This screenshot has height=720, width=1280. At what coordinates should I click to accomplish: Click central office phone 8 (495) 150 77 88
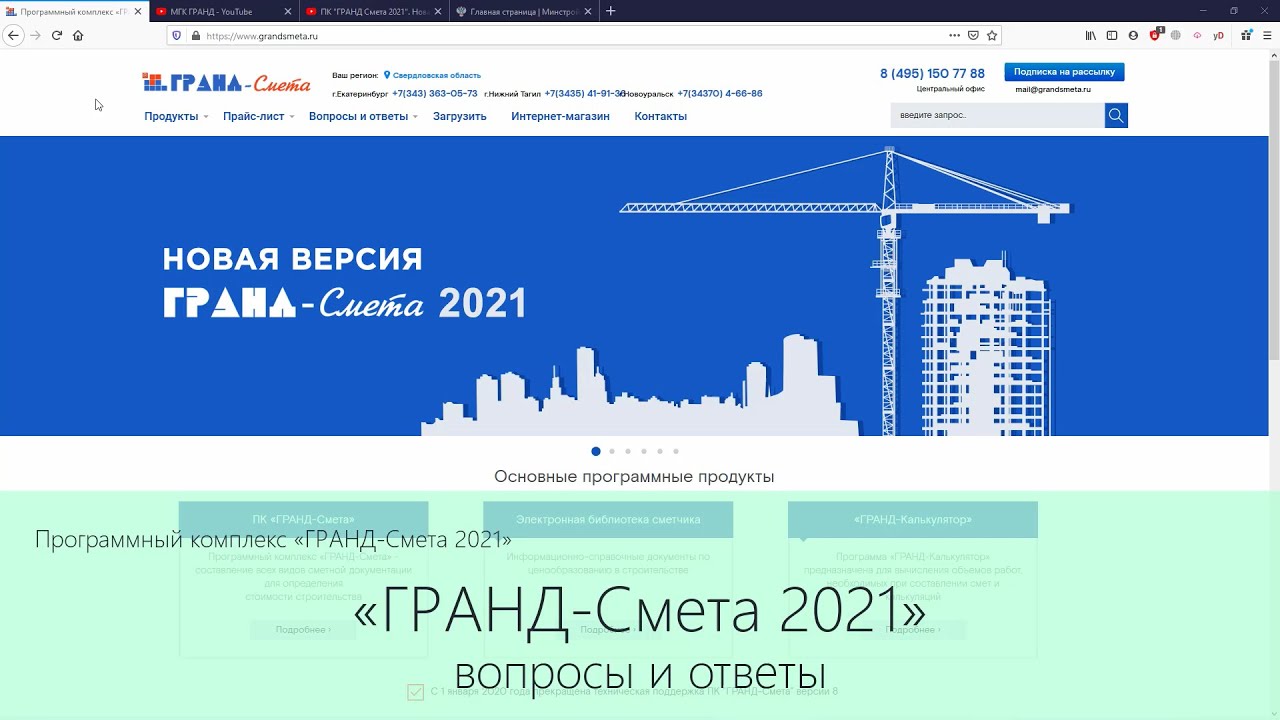pos(932,74)
